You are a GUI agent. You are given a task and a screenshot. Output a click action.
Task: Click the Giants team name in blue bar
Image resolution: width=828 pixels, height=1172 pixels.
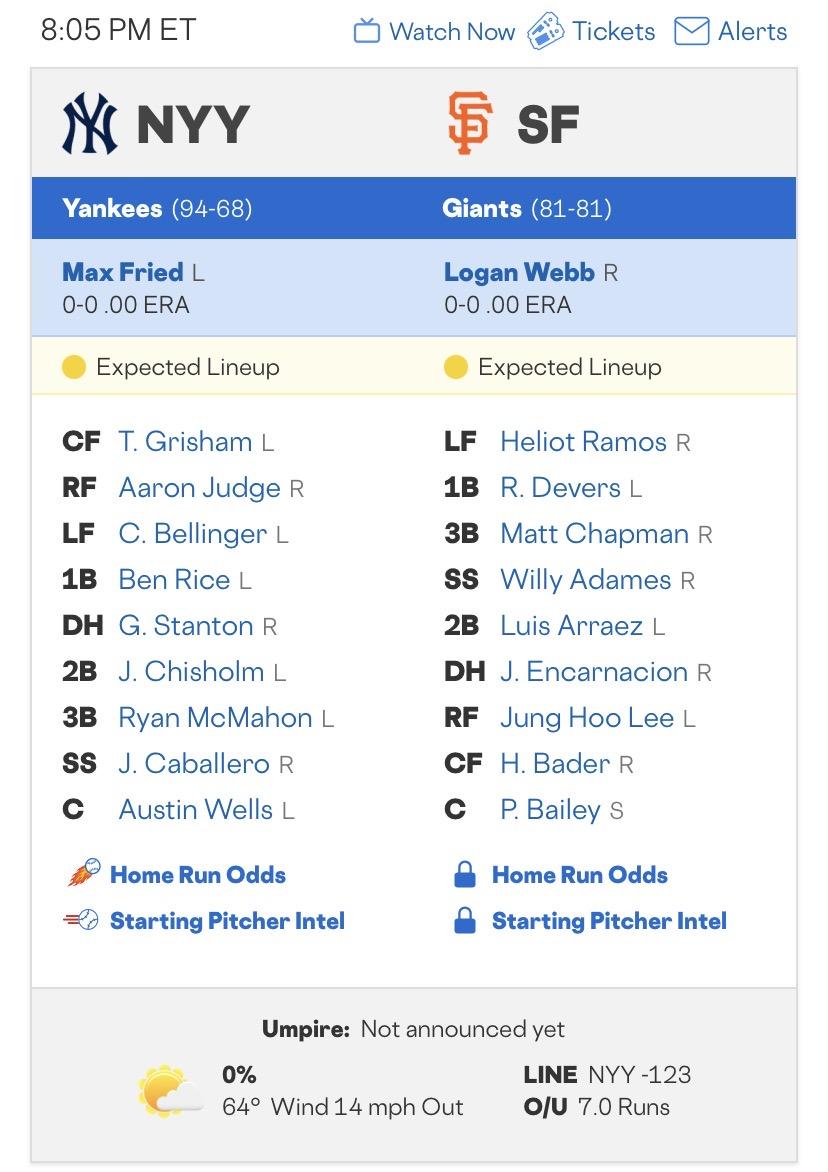coord(482,208)
